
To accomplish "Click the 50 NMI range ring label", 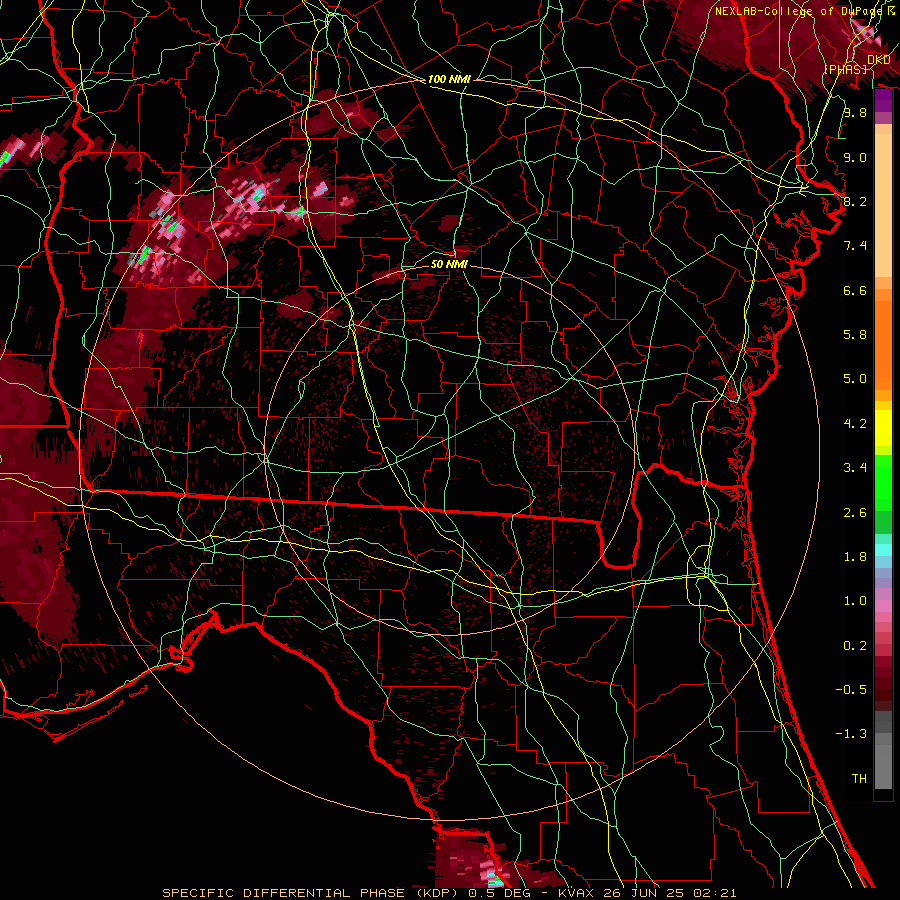I will pyautogui.click(x=449, y=264).
